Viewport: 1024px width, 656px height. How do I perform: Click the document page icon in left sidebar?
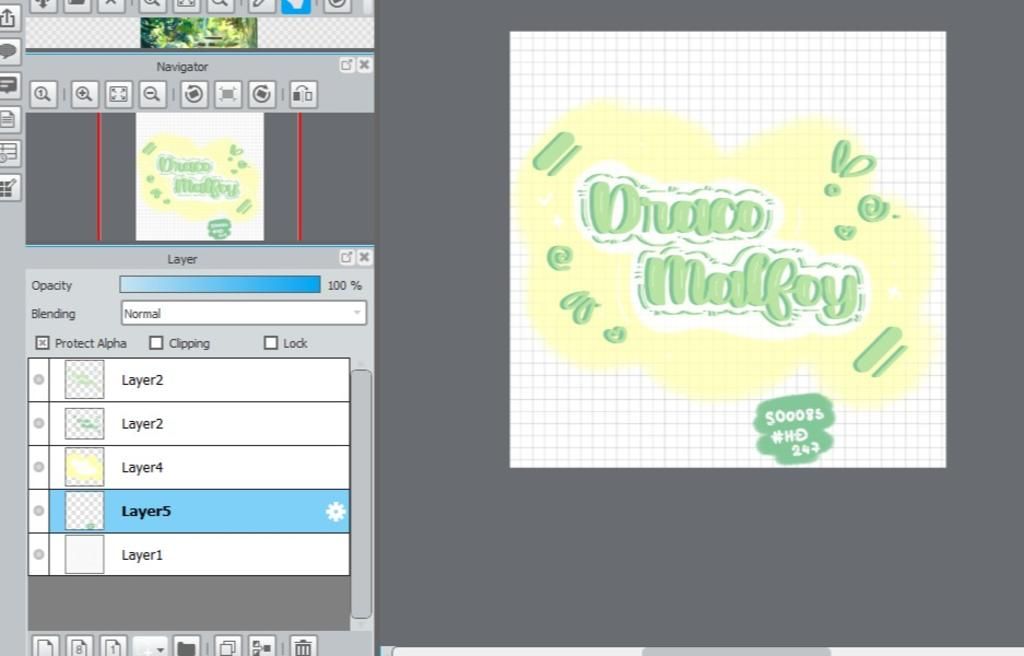pos(8,119)
